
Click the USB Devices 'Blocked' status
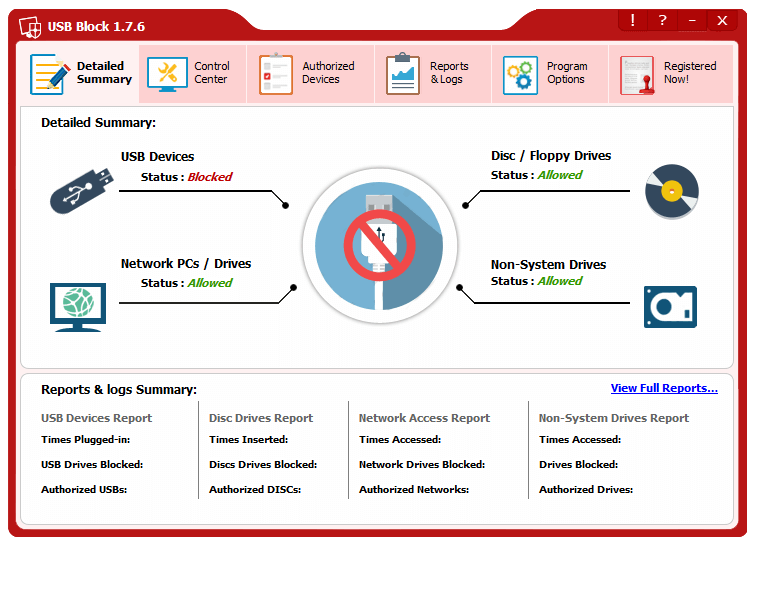coord(210,177)
